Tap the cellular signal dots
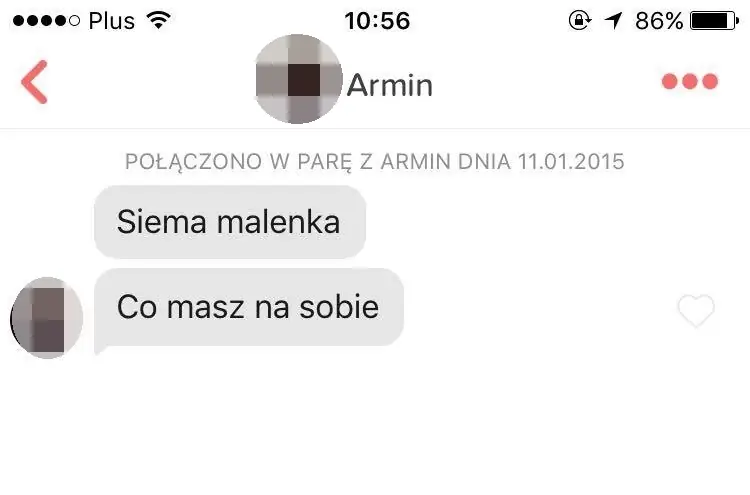 (x=46, y=21)
